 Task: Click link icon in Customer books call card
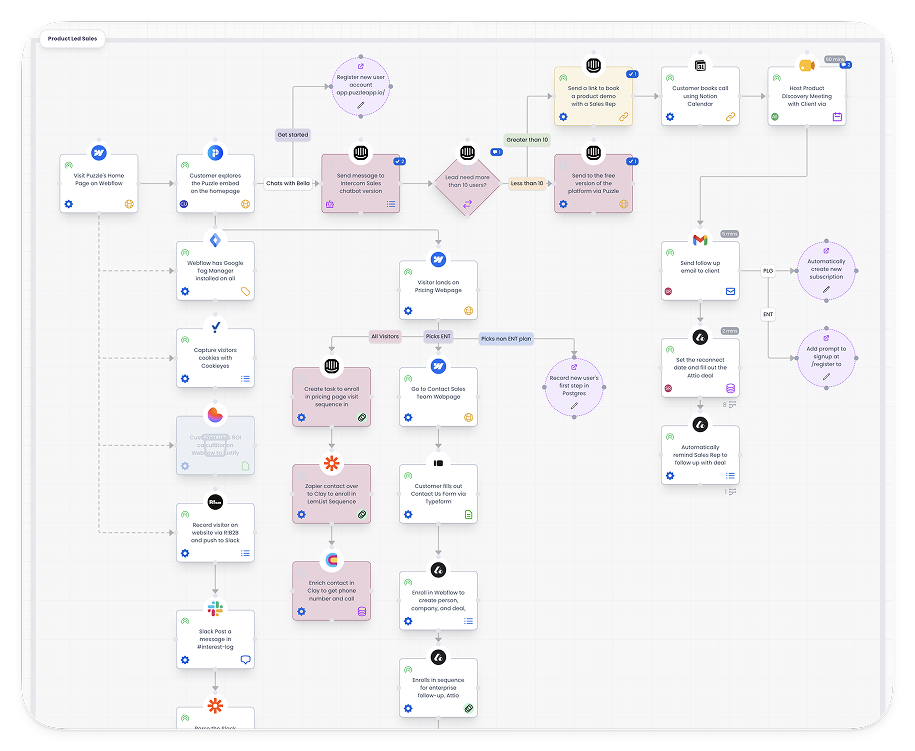pyautogui.click(x=730, y=117)
